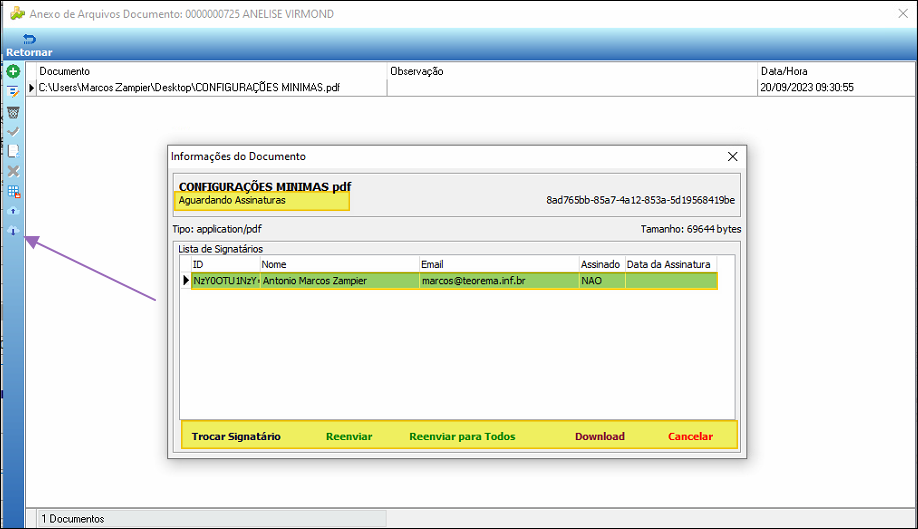Screen dimensions: 918x529
Task: Click the NAO signed status cell
Action: 602,281
